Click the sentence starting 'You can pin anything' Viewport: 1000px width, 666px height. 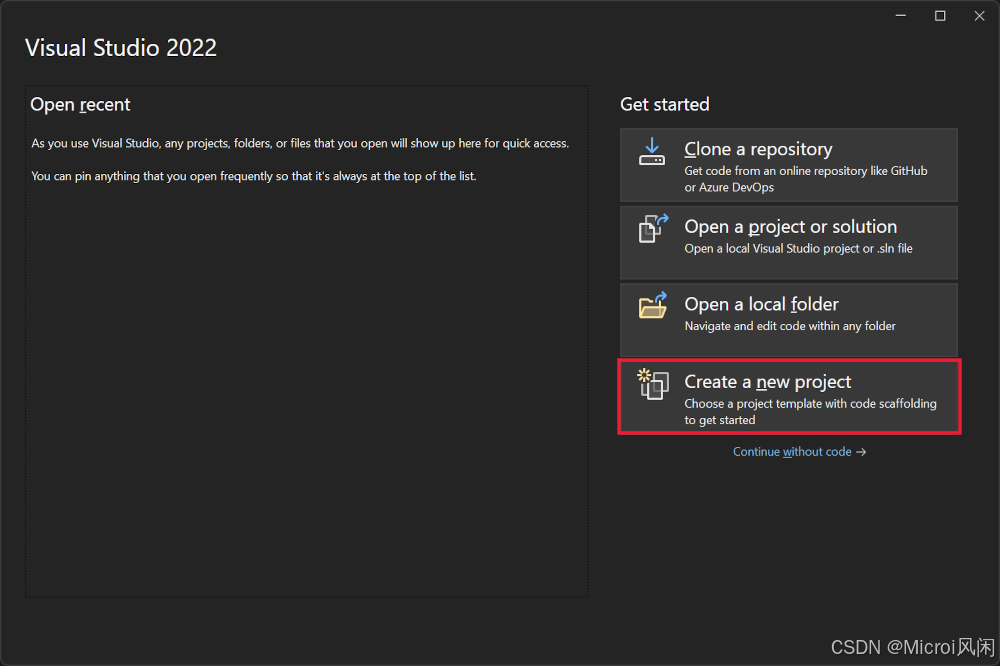click(254, 176)
